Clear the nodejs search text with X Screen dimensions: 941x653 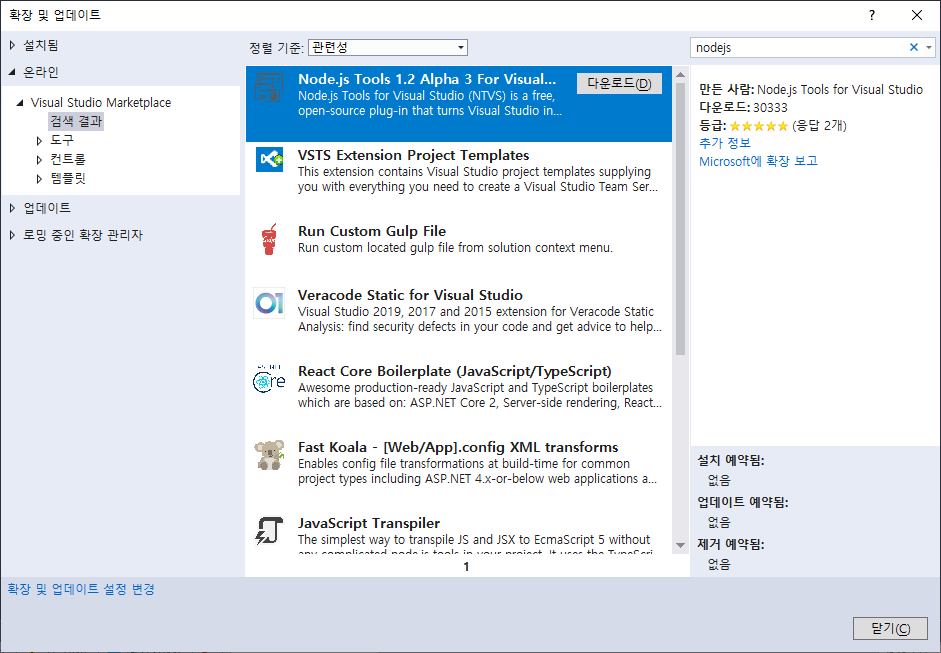(913, 47)
